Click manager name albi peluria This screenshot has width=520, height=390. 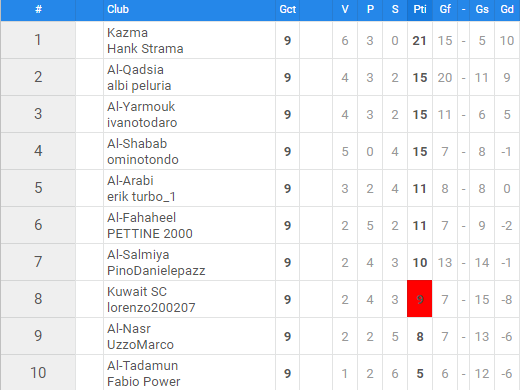click(139, 86)
